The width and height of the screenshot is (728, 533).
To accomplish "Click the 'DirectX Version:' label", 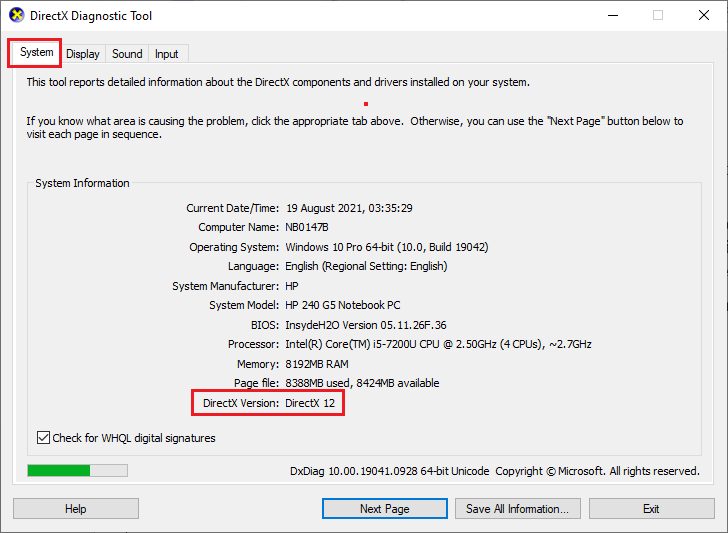I will point(241,403).
